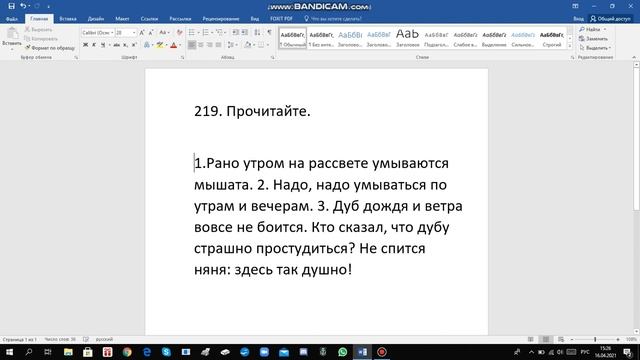Toggle bold (Ж) formatting

(85, 45)
